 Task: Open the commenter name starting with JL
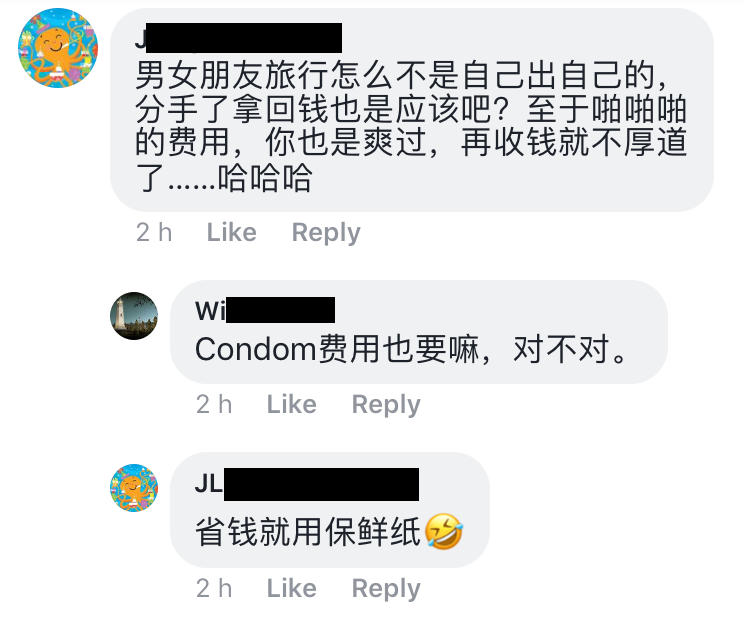[x=307, y=484]
